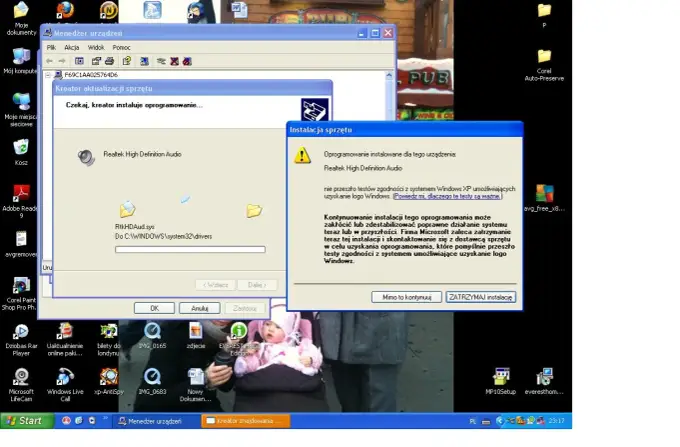This screenshot has height=447, width=680.
Task: Open Microsoft LifeCam shortcut
Action: pos(21,385)
